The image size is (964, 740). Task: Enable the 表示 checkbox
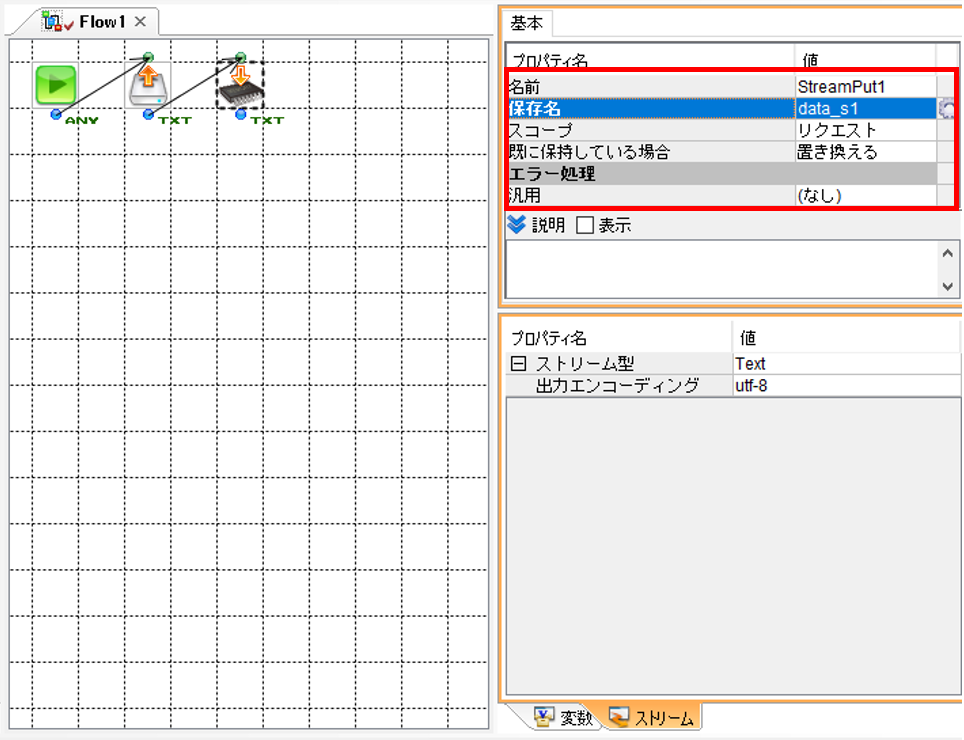coord(585,225)
